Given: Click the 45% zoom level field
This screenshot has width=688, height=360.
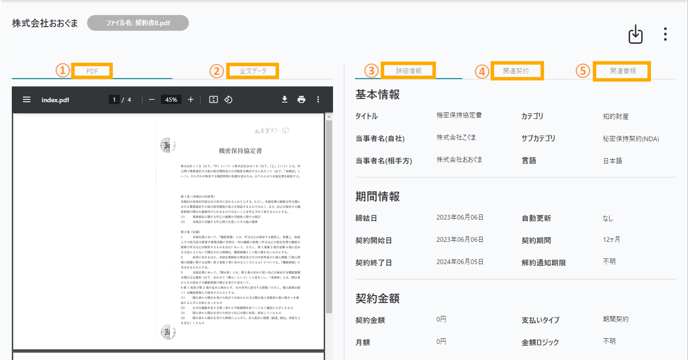Looking at the screenshot, I should click(171, 100).
